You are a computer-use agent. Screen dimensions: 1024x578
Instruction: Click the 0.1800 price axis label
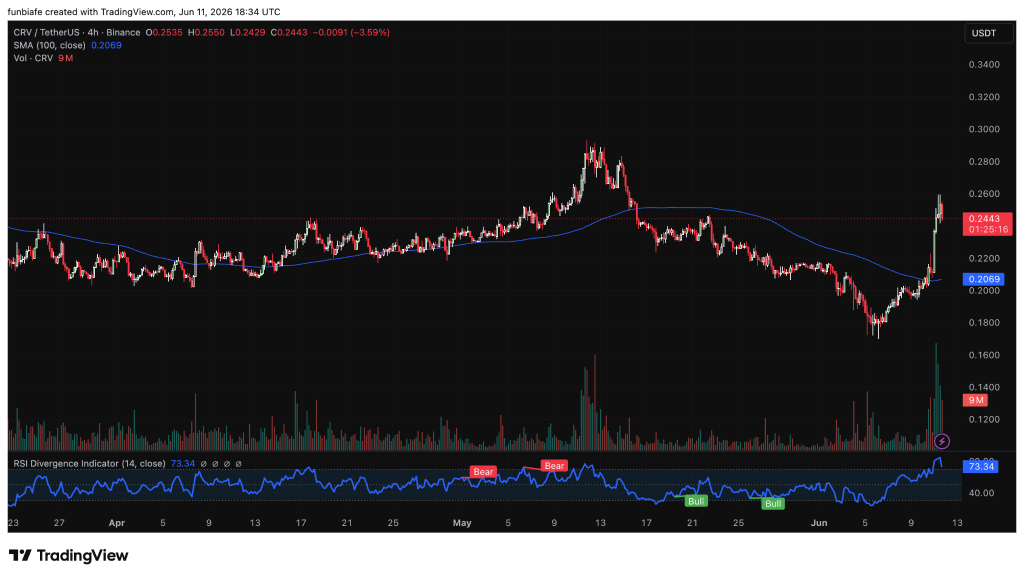point(984,323)
